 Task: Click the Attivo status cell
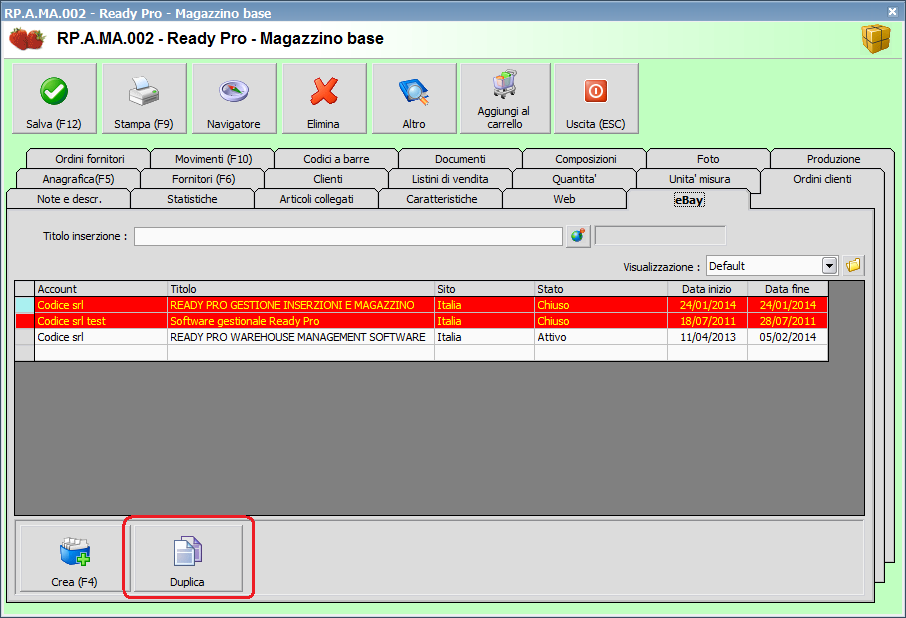pyautogui.click(x=601, y=337)
